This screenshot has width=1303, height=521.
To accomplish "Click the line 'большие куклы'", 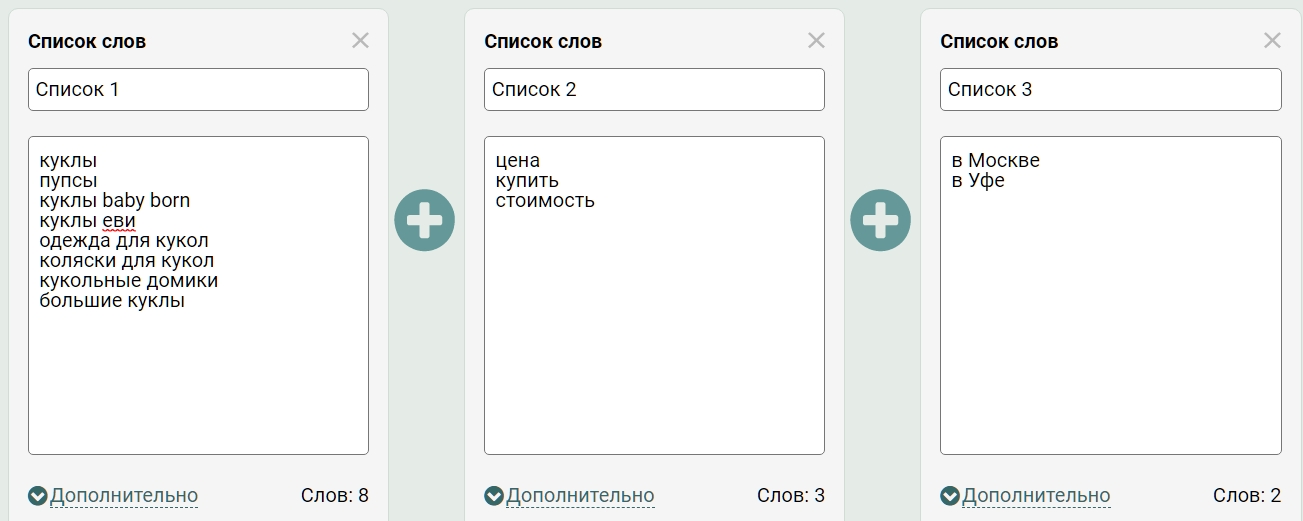I will click(112, 300).
